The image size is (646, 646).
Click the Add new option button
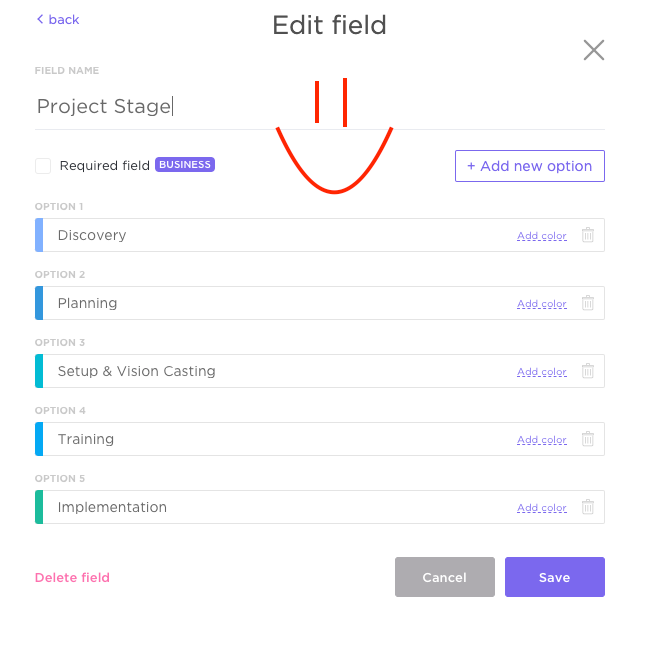(x=530, y=166)
